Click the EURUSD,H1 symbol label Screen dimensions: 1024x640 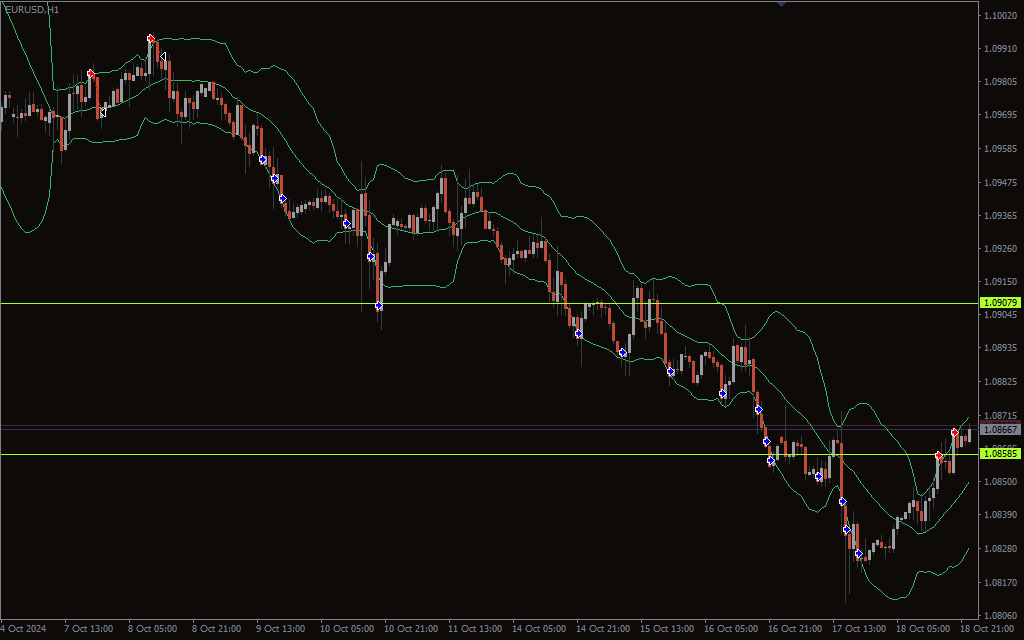(x=32, y=8)
